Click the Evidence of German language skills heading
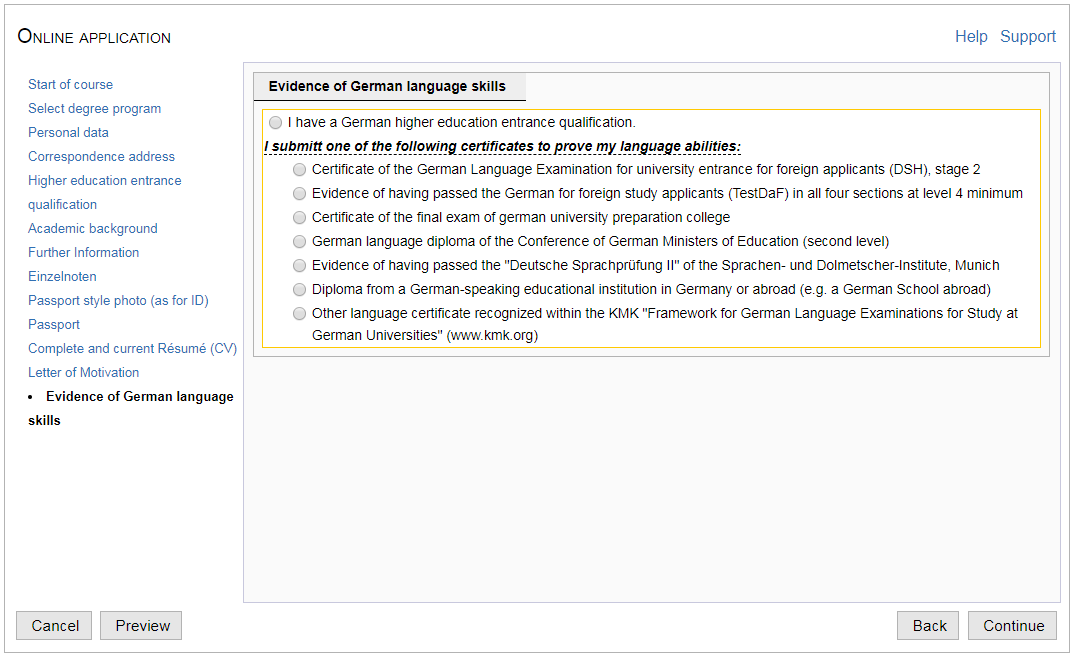This screenshot has height=663, width=1080. click(387, 87)
